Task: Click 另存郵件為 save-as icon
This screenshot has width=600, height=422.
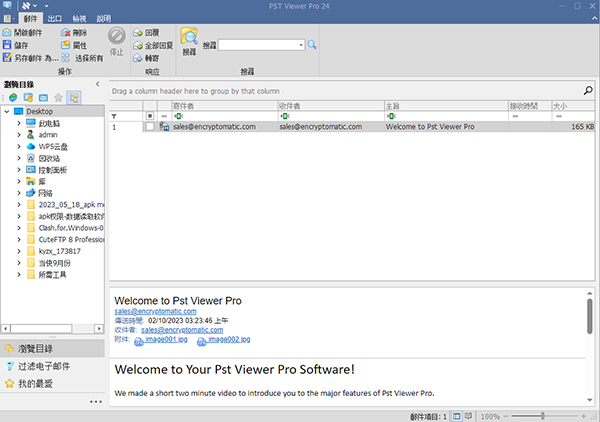Action: coord(7,58)
